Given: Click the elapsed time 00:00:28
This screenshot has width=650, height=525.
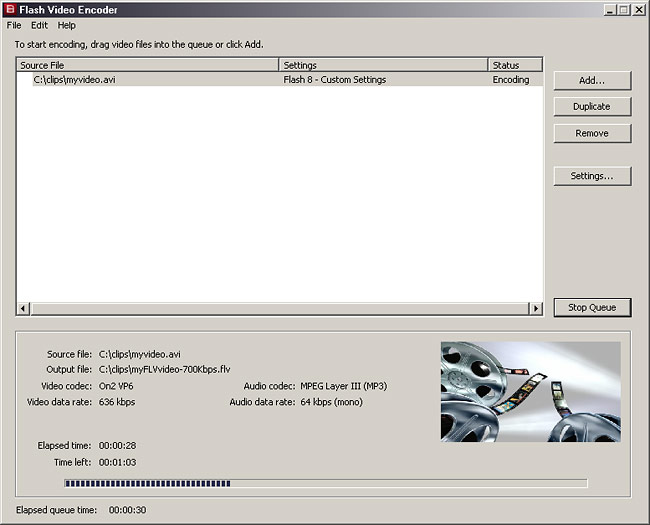Looking at the screenshot, I should point(117,445).
